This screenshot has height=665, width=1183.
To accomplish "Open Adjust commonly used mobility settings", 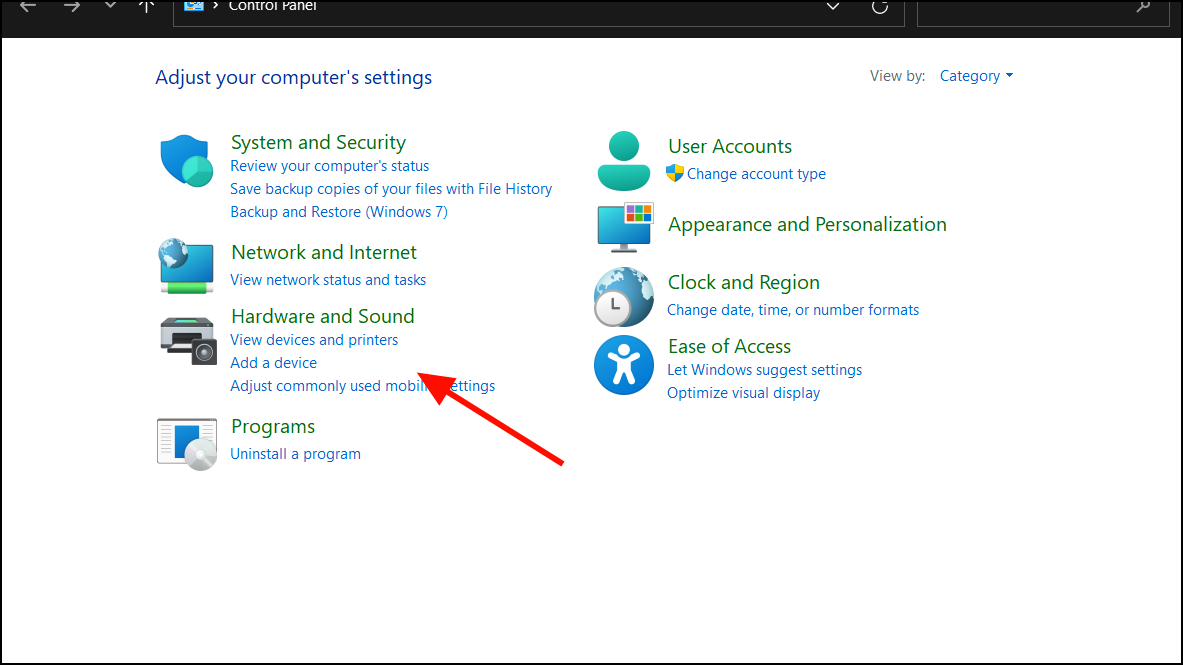I will click(363, 386).
